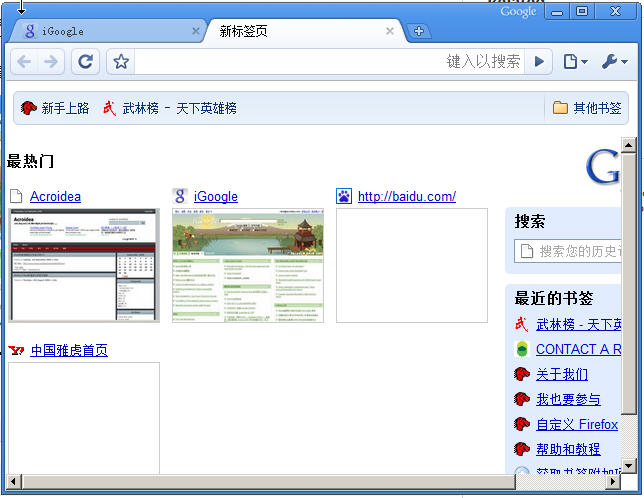The image size is (644, 498).
Task: Open a new tab with plus button
Action: (419, 31)
